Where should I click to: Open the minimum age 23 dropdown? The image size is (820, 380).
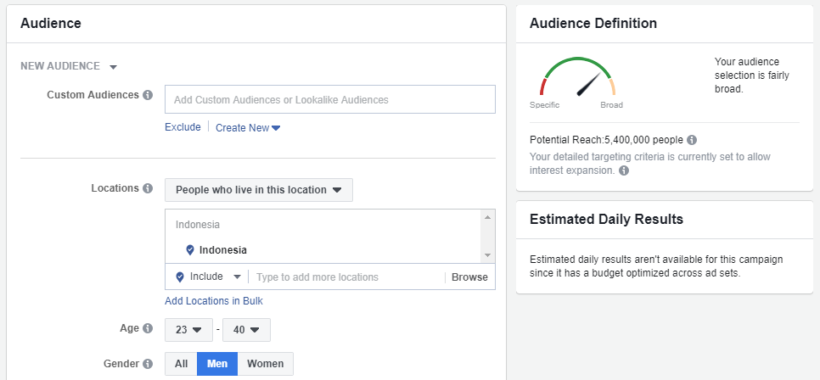pyautogui.click(x=189, y=330)
